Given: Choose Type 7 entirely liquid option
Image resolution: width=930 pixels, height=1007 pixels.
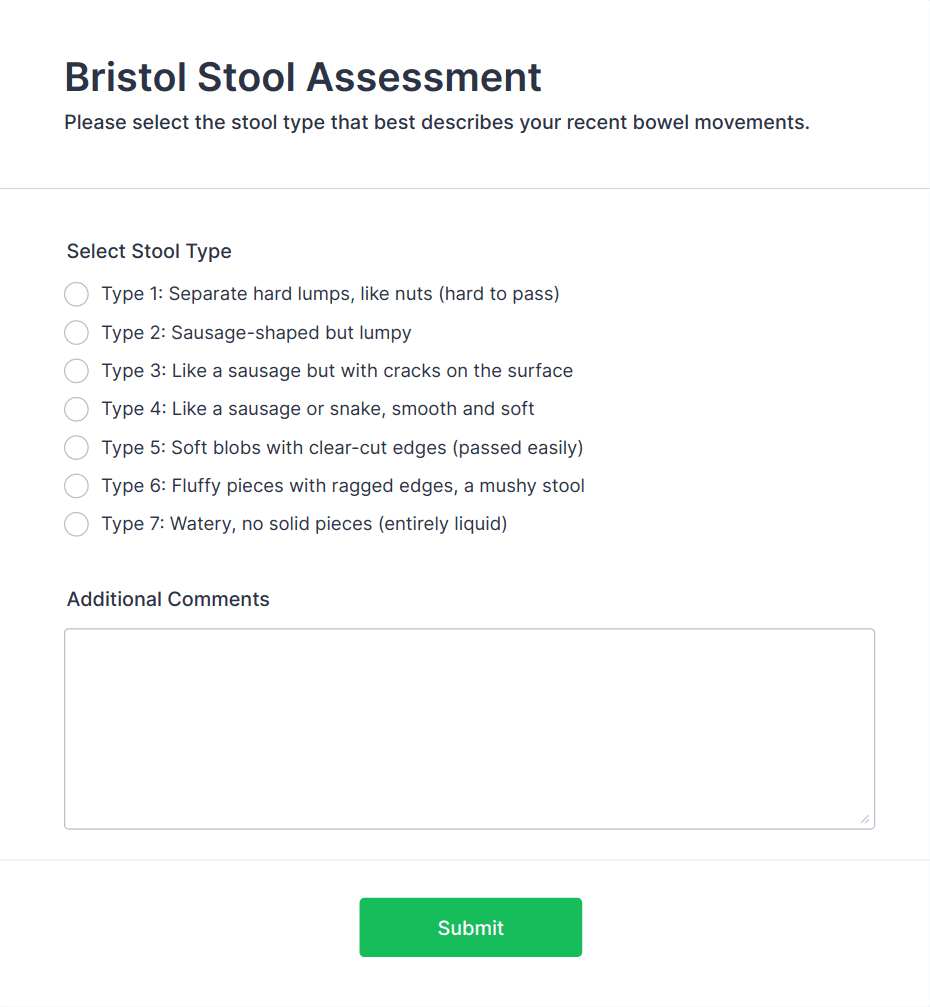Looking at the screenshot, I should click(76, 524).
